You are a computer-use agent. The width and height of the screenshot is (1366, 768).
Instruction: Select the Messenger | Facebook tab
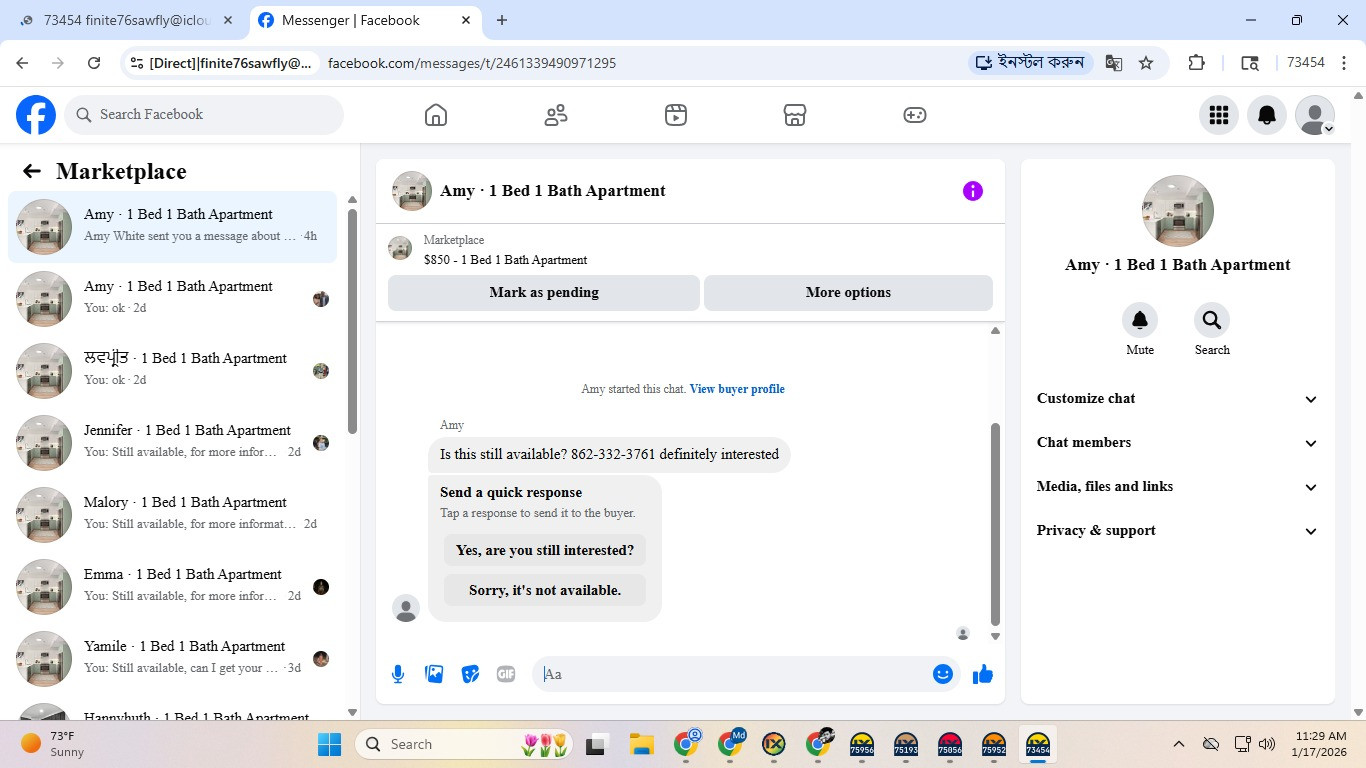click(x=365, y=20)
